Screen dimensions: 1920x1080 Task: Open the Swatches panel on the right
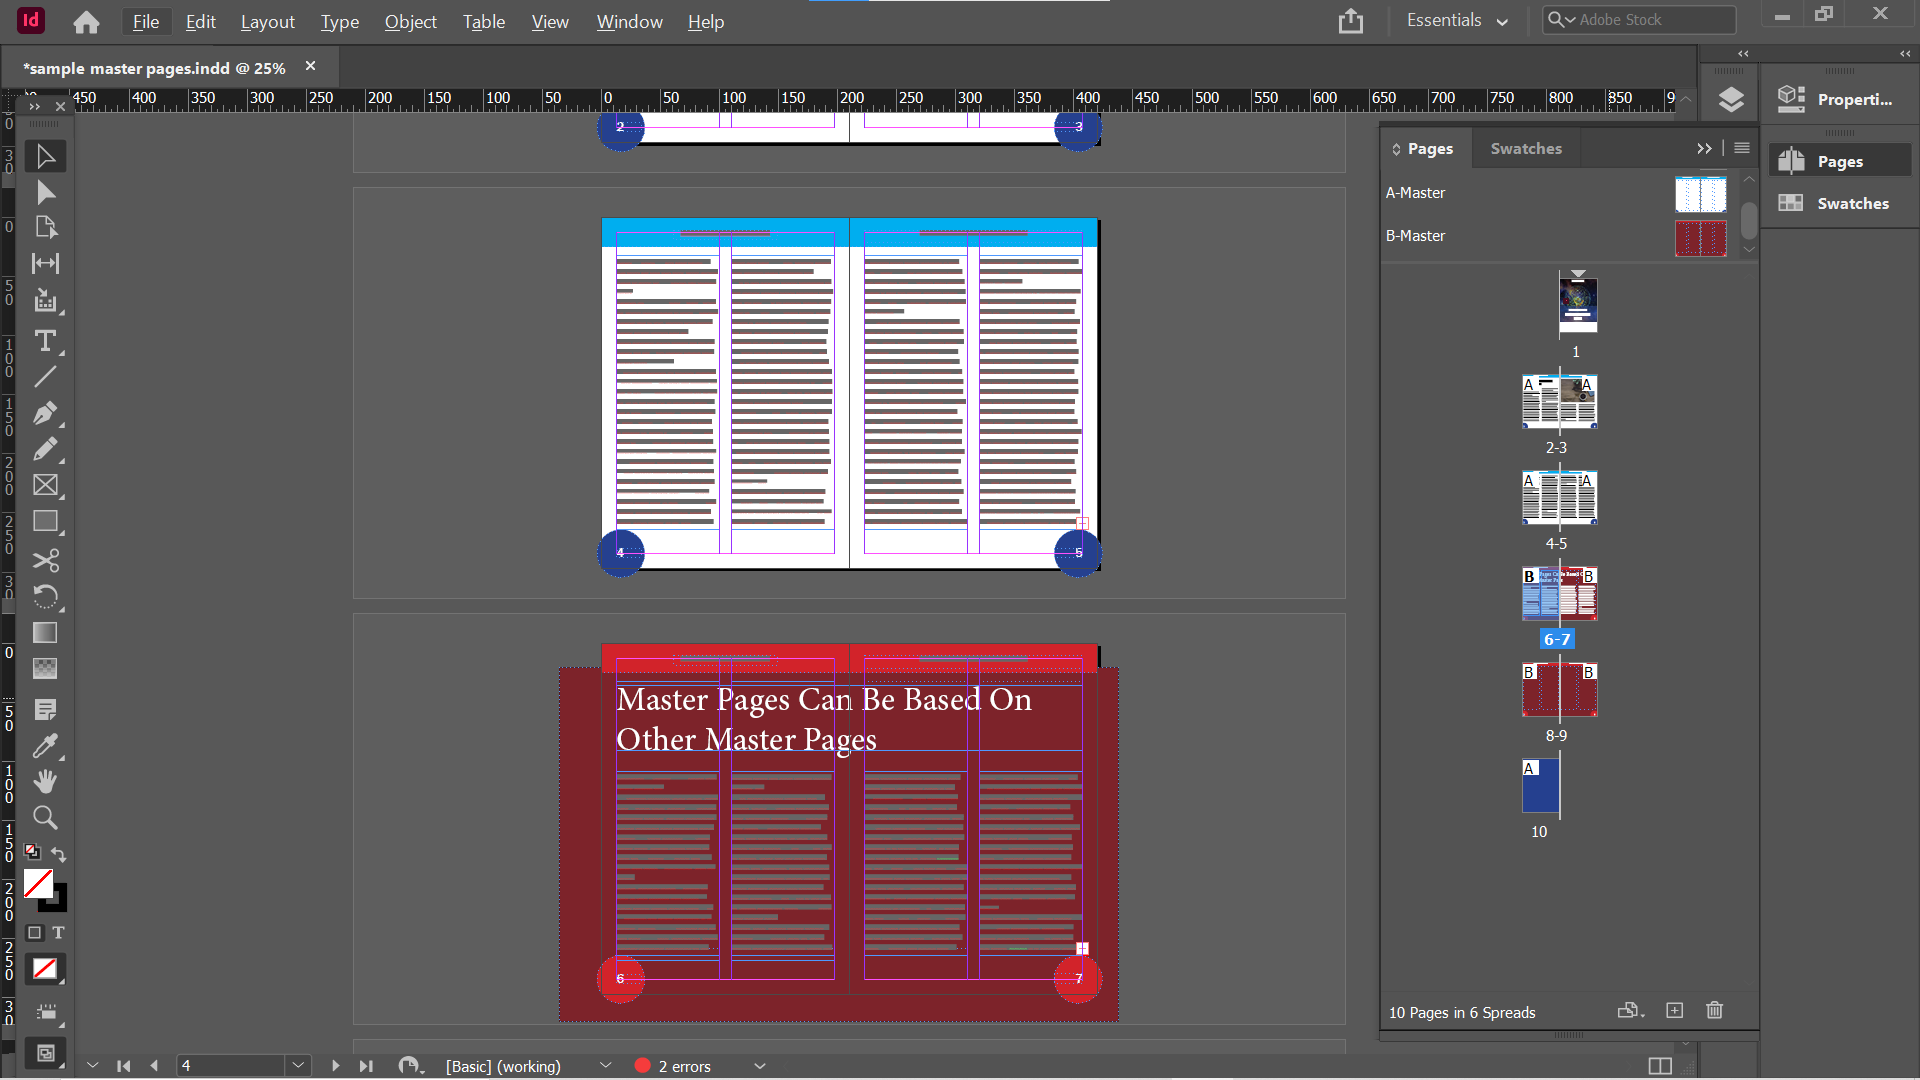pos(1848,203)
